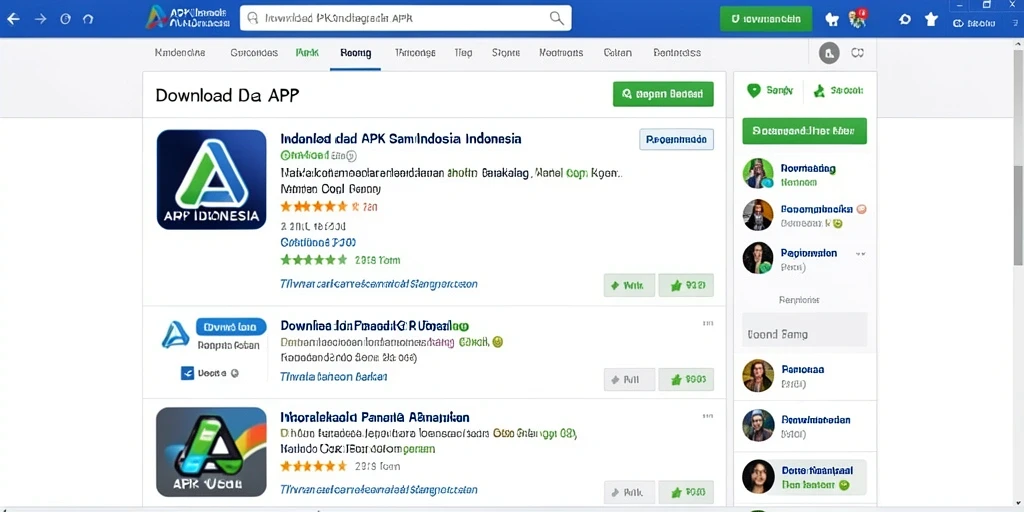The height and width of the screenshot is (512, 1024).
Task: Toggle the blue checkbox in second listing
Action: click(x=187, y=374)
